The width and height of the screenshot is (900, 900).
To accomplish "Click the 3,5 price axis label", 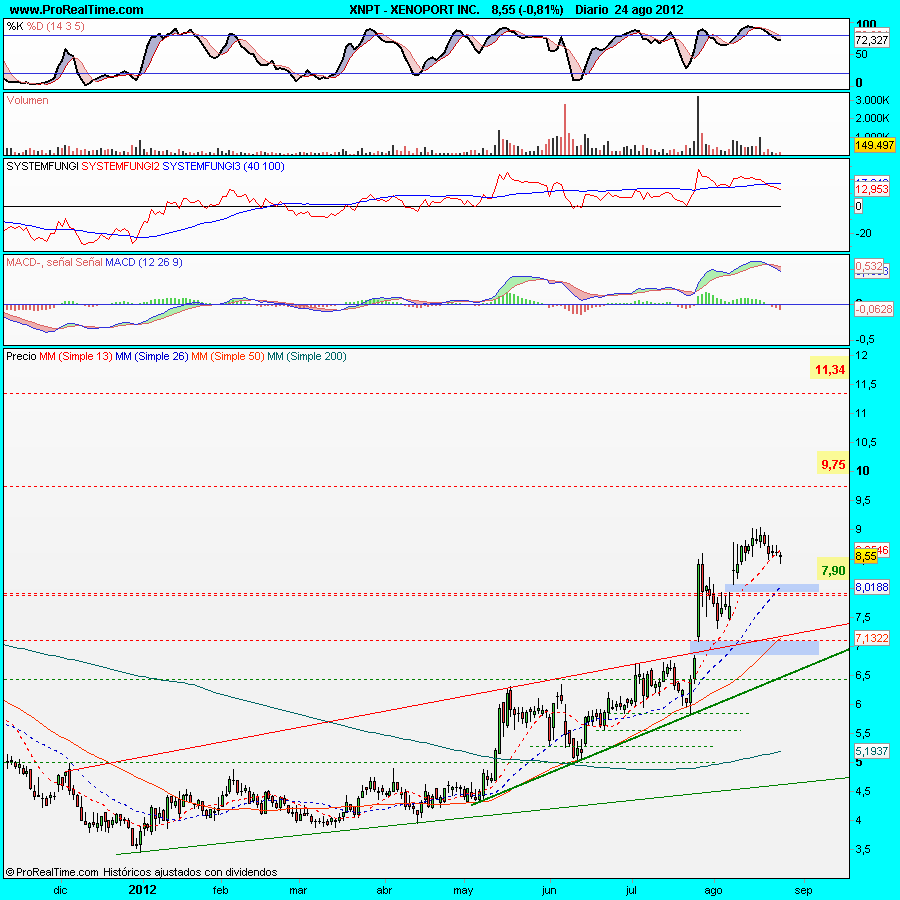I will pos(863,849).
